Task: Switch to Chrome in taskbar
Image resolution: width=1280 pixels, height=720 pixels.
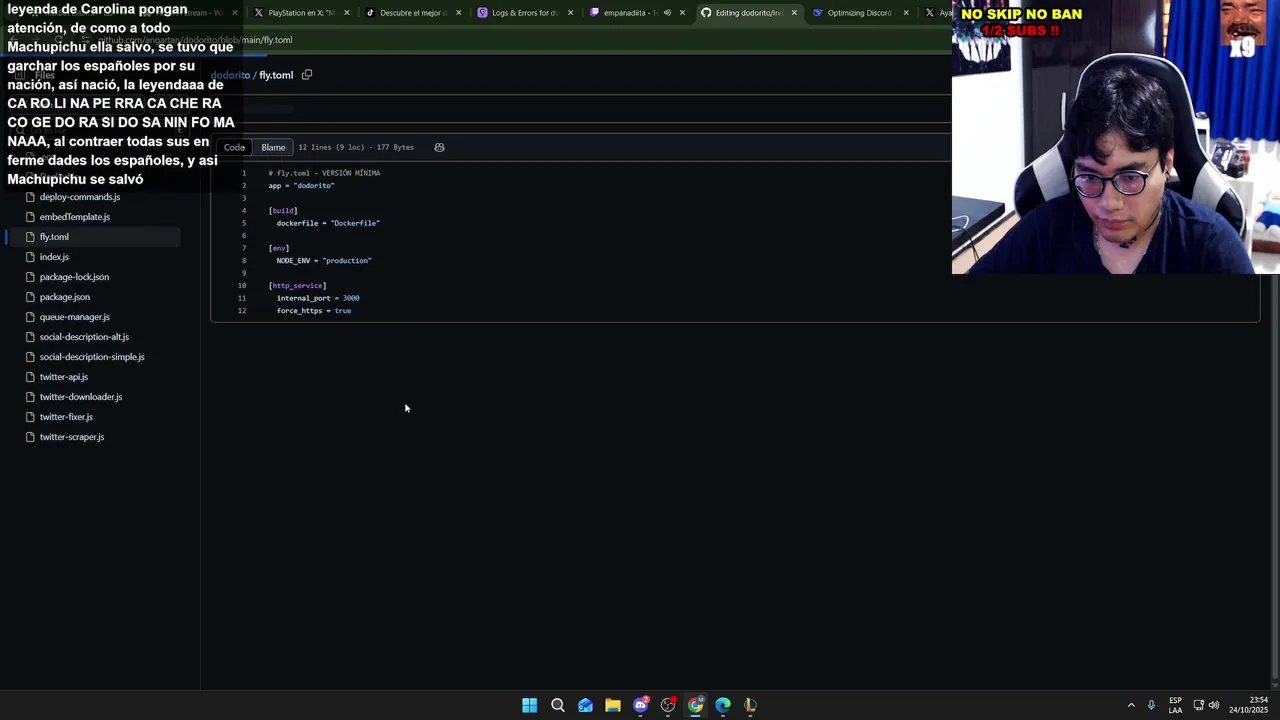Action: [695, 705]
